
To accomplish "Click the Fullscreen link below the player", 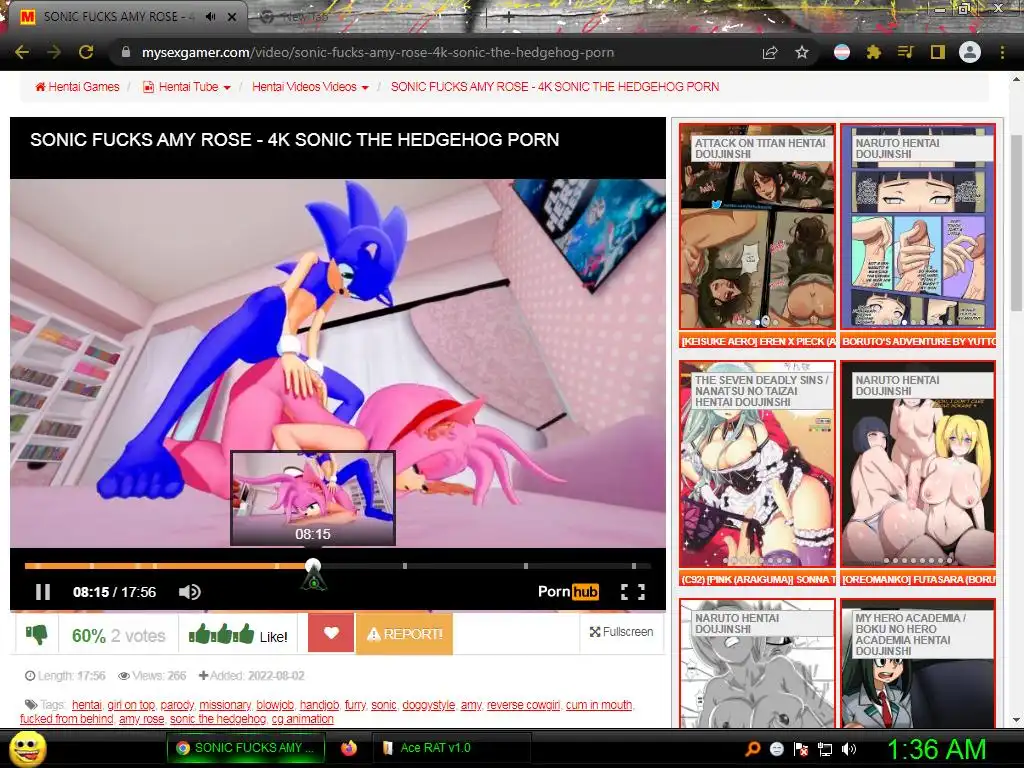I will pos(621,632).
